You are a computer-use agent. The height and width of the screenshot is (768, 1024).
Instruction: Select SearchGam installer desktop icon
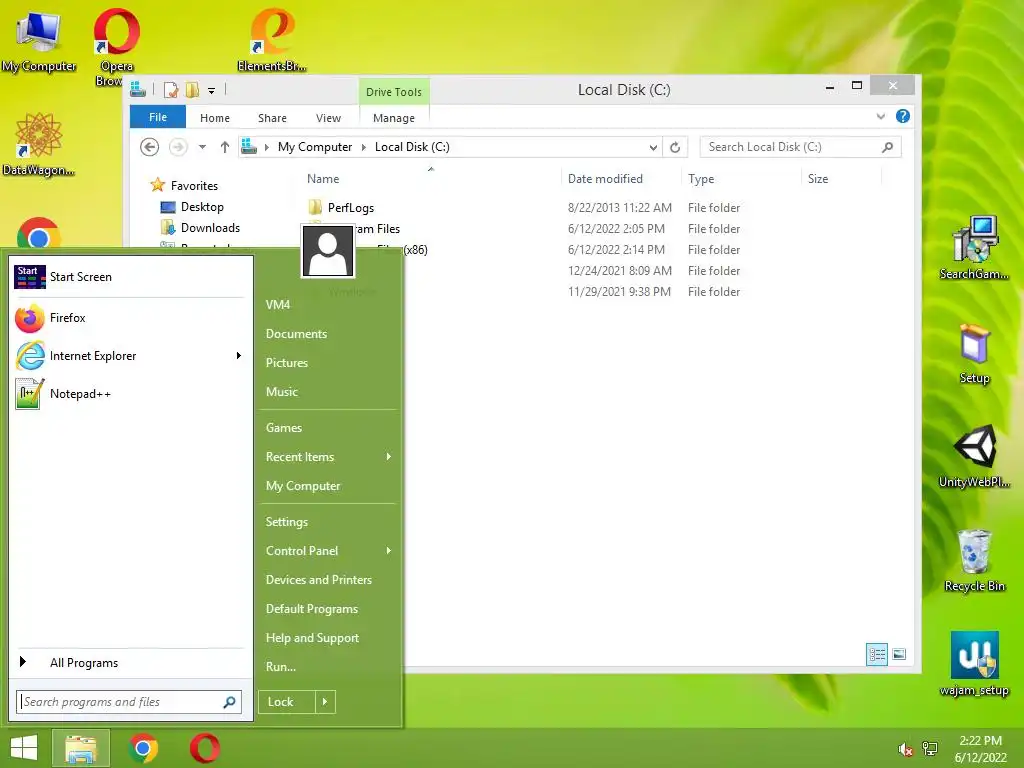click(x=974, y=248)
